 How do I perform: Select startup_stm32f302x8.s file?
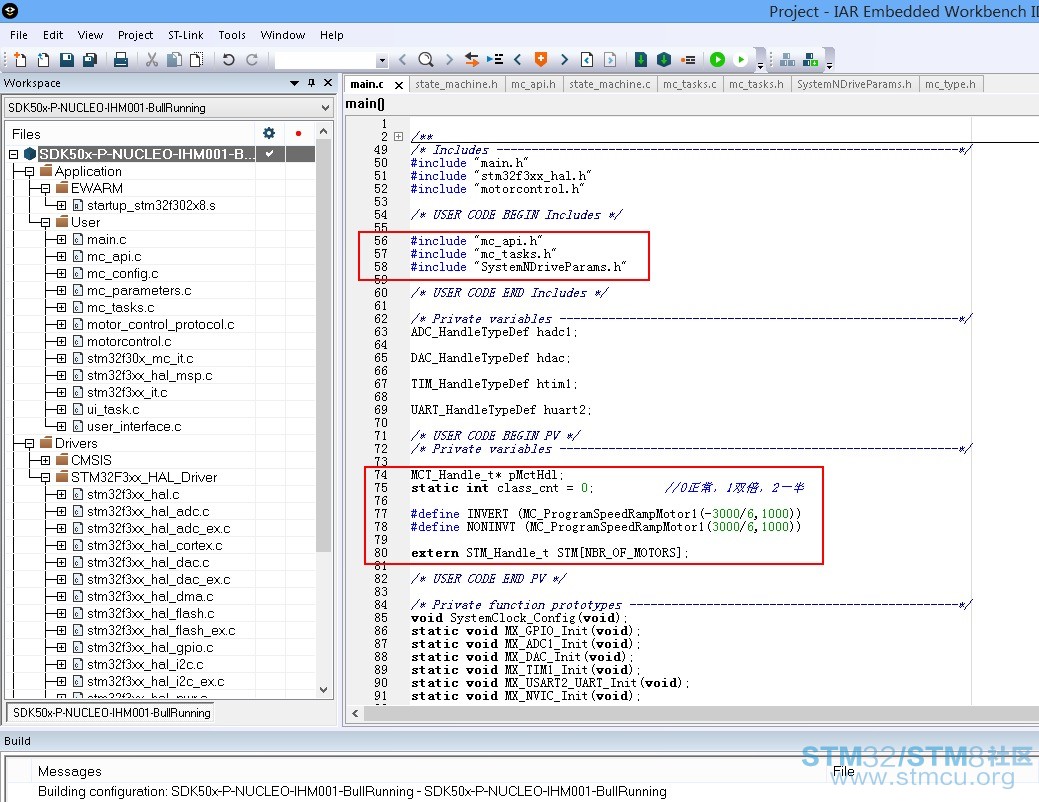coord(151,205)
